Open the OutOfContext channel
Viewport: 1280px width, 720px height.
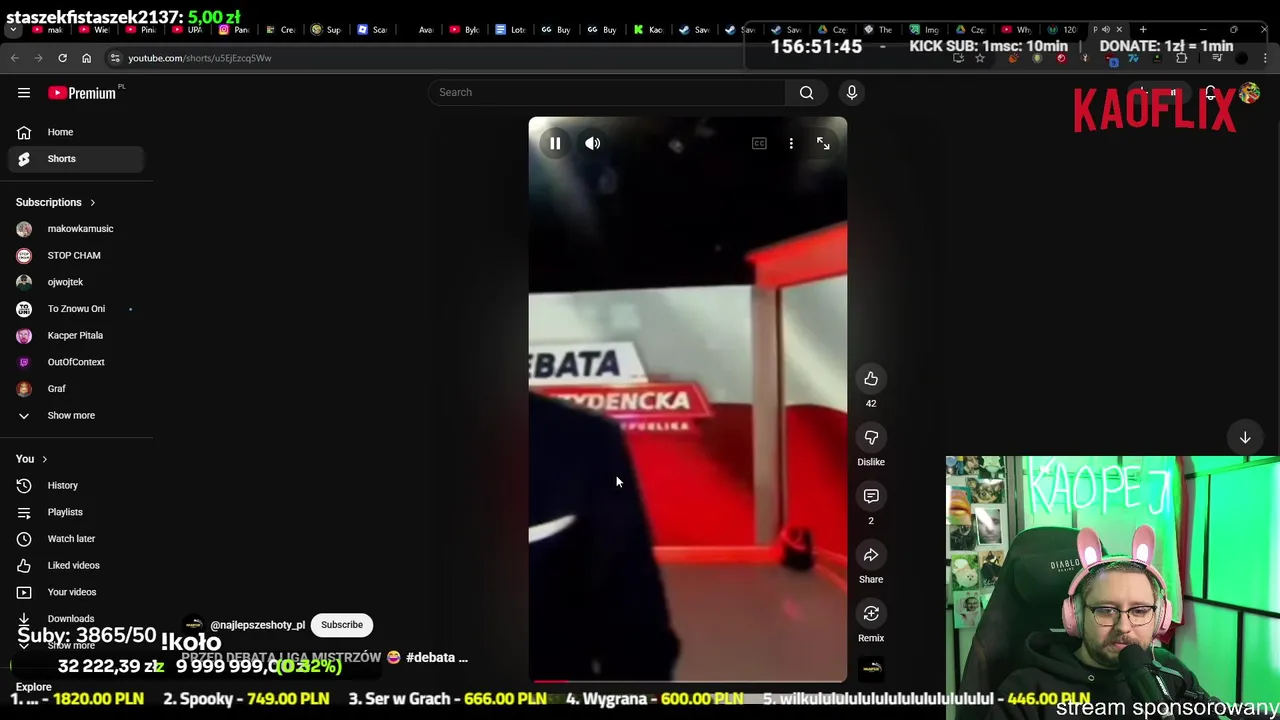[76, 362]
